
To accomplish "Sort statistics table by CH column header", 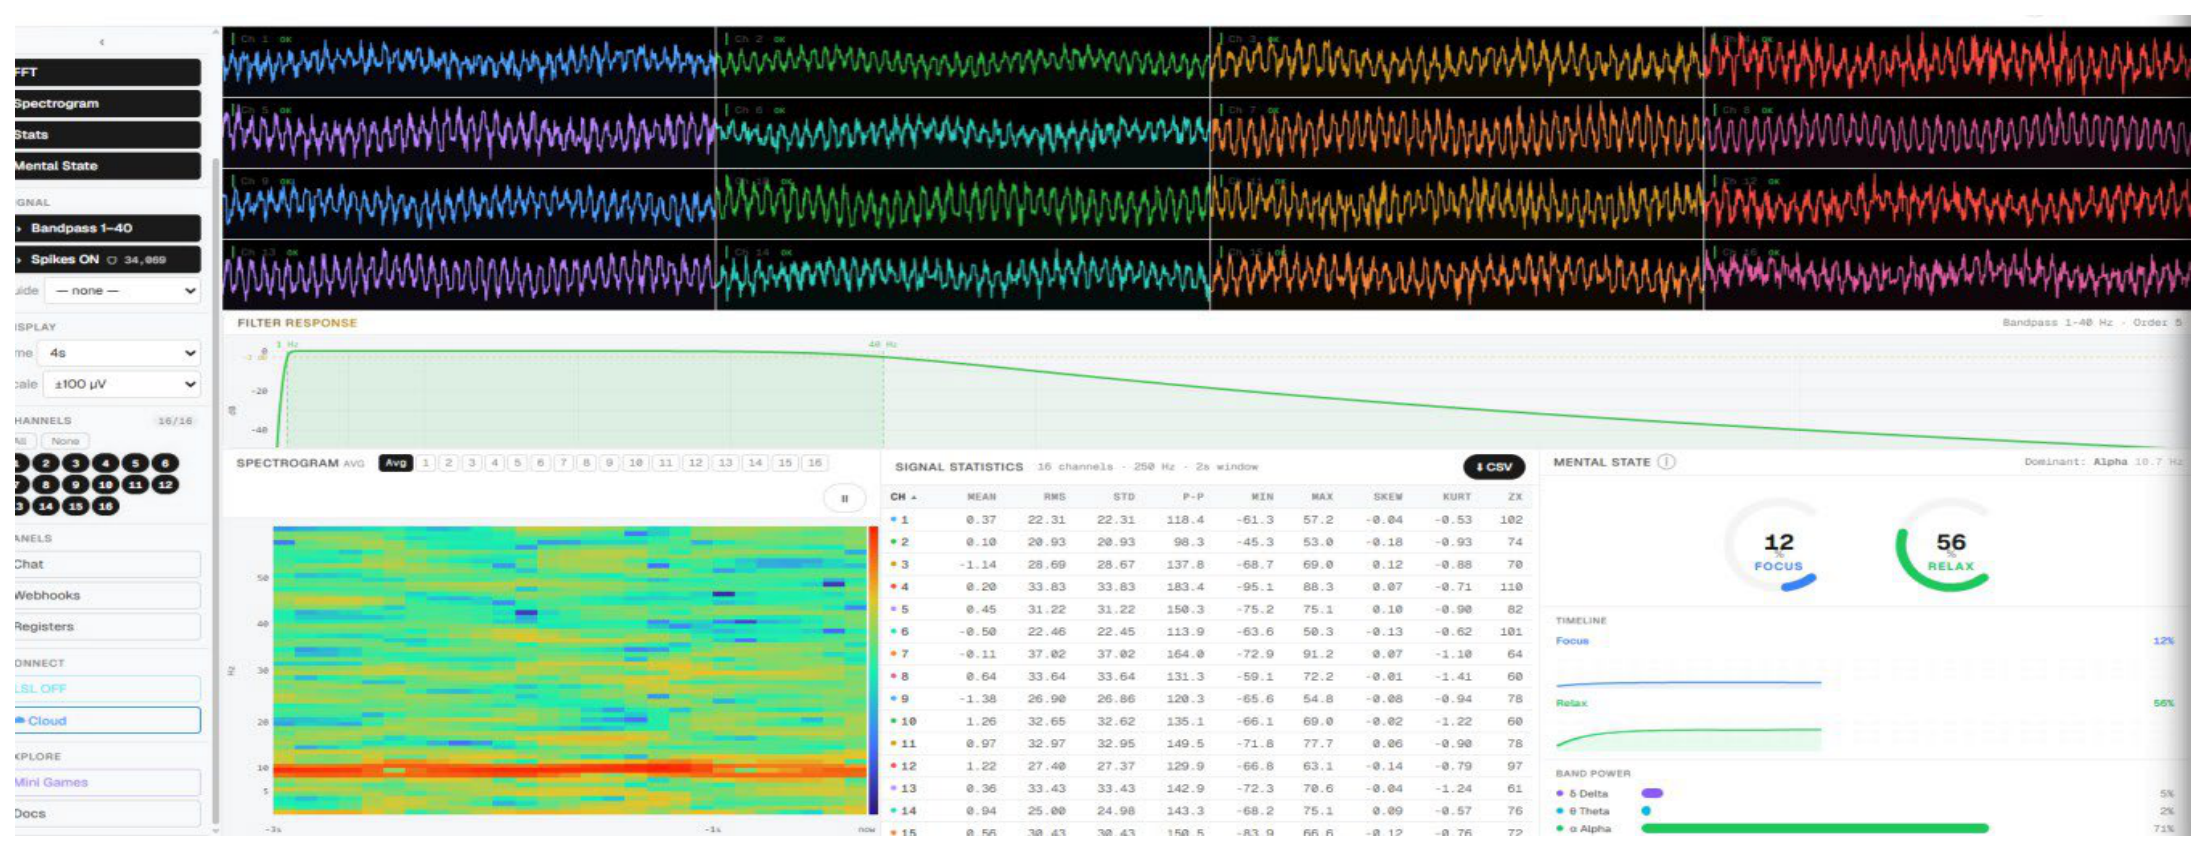I will [903, 497].
